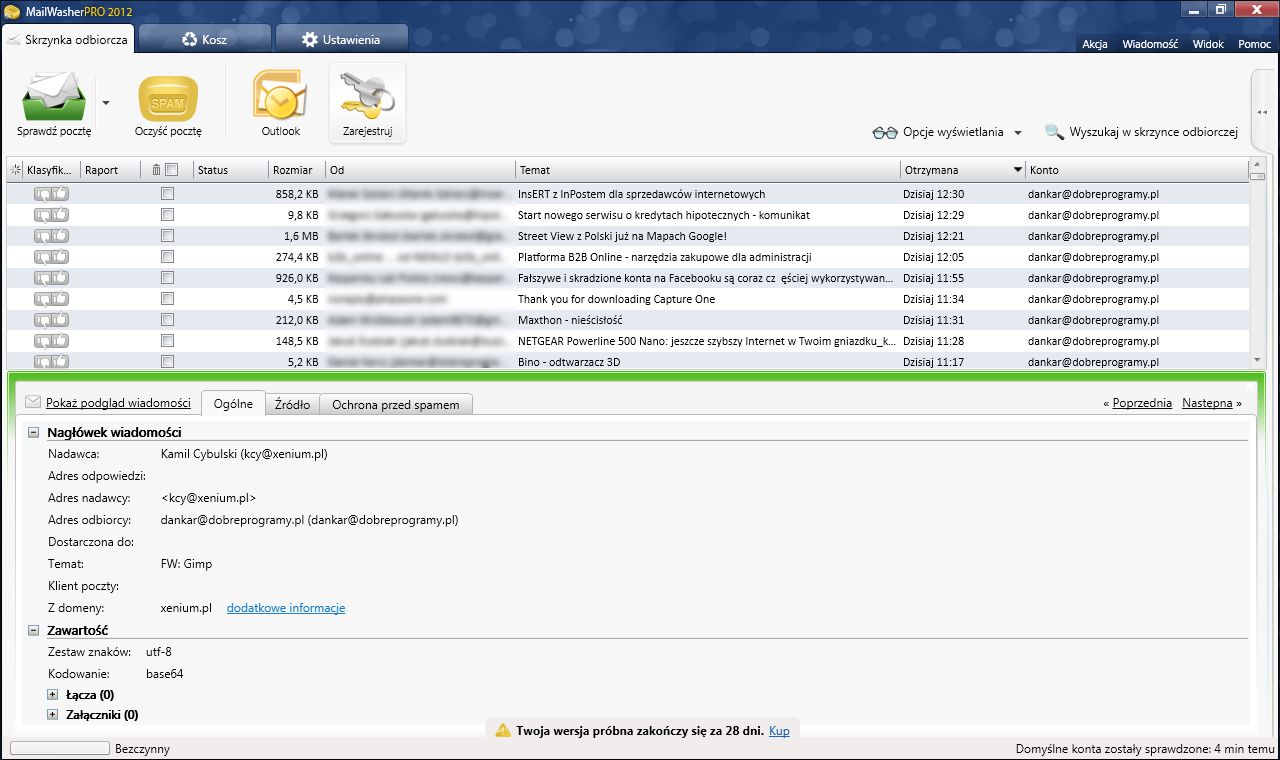Thumbs down the 'Thank you for downloading Capture One' email
1280x760 pixels.
(x=43, y=299)
